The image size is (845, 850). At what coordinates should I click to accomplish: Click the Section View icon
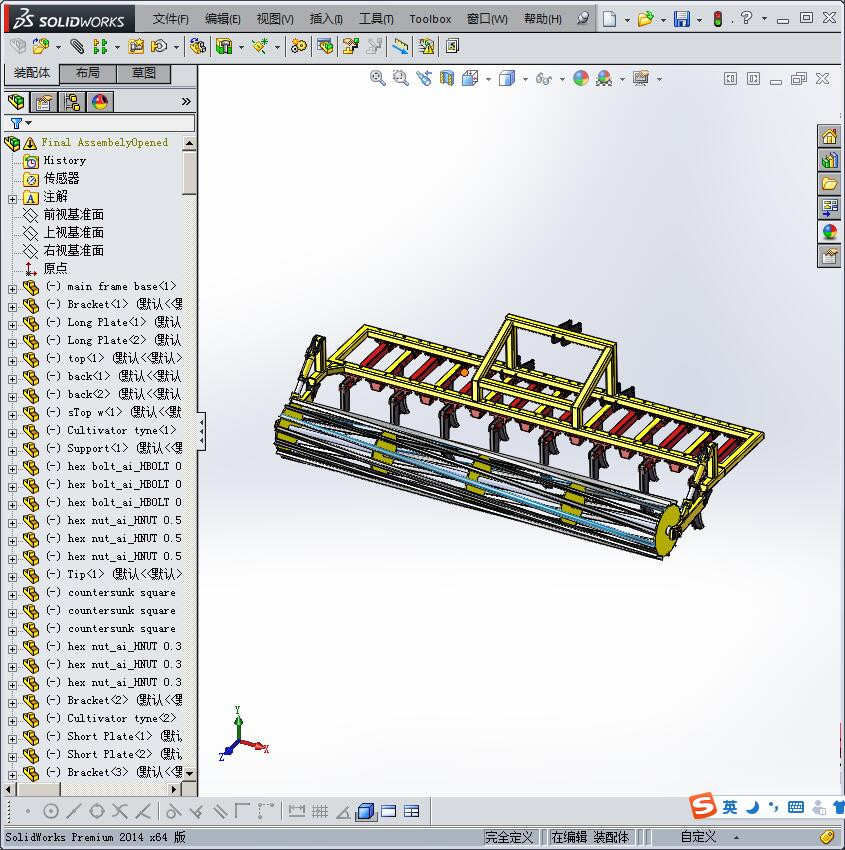tap(447, 79)
